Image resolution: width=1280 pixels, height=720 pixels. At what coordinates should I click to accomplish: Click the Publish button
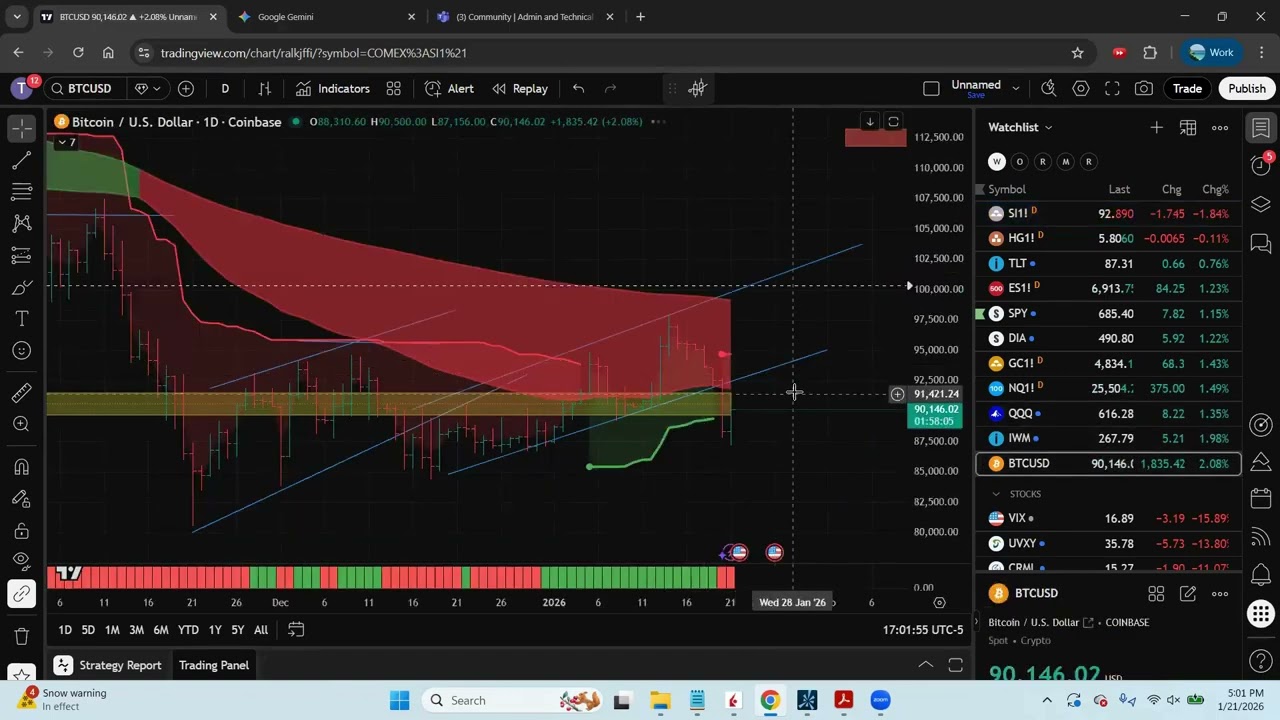coord(1247,89)
